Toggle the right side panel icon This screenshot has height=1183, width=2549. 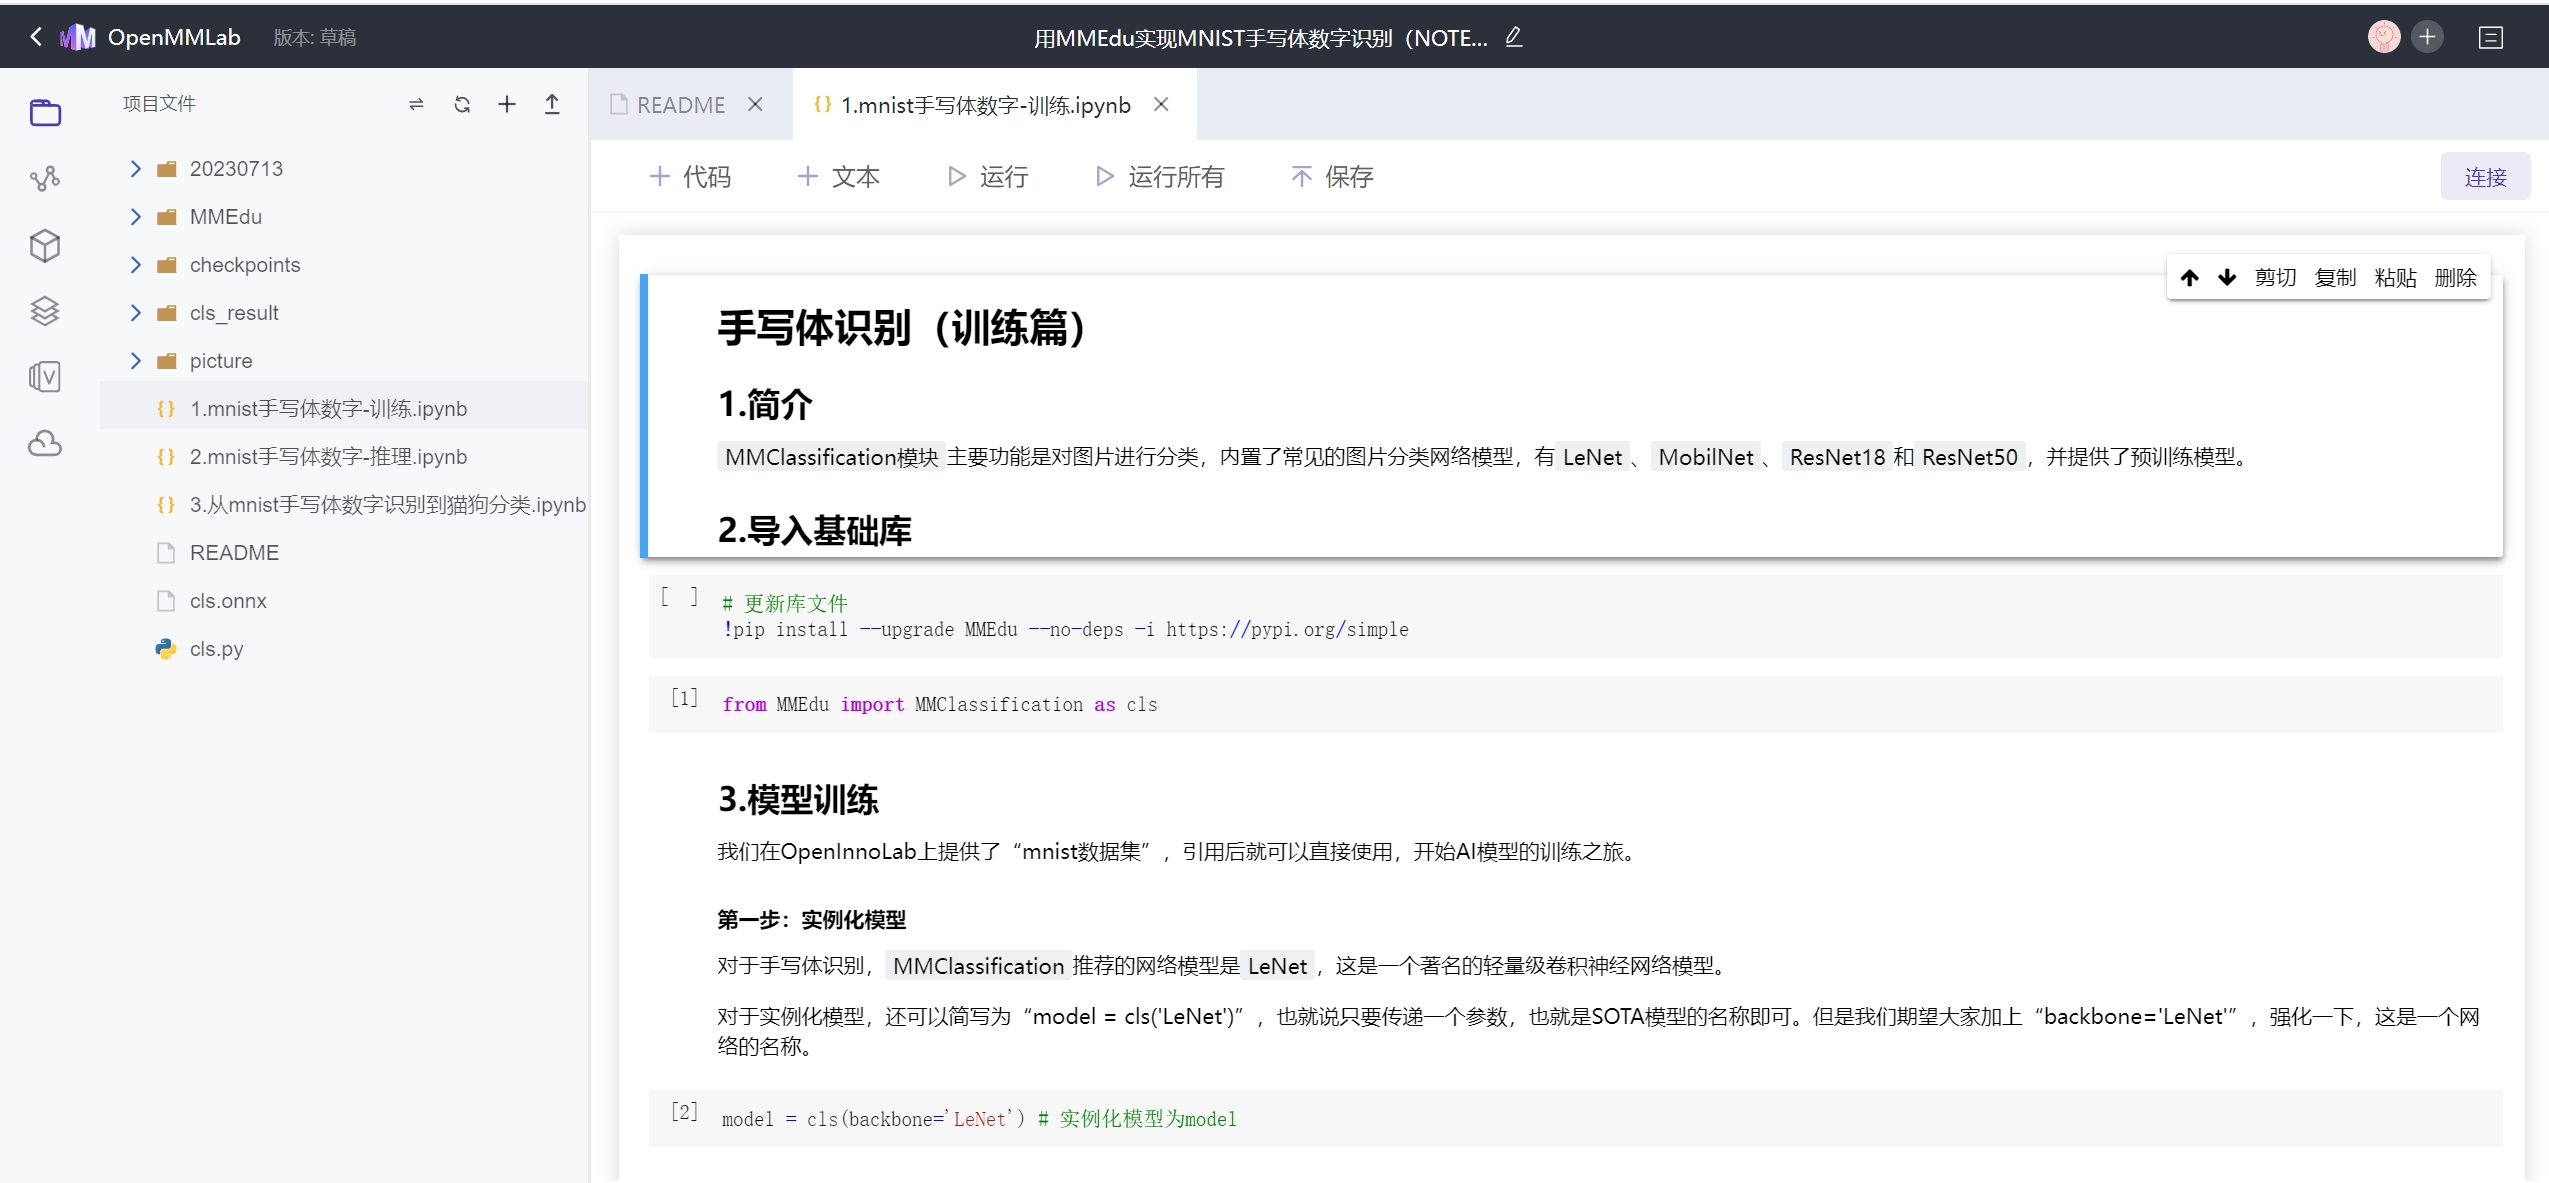(2491, 38)
